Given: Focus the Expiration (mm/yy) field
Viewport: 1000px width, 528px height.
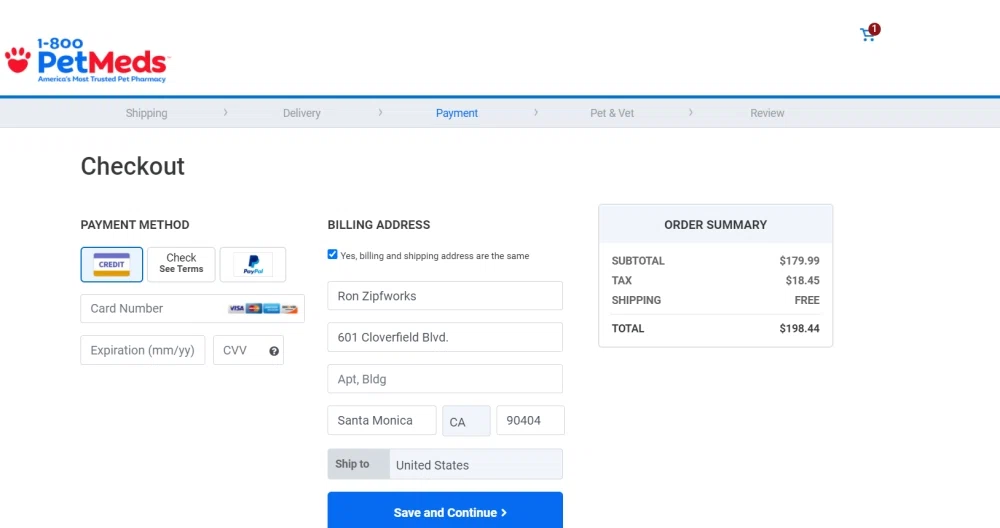Looking at the screenshot, I should 142,351.
